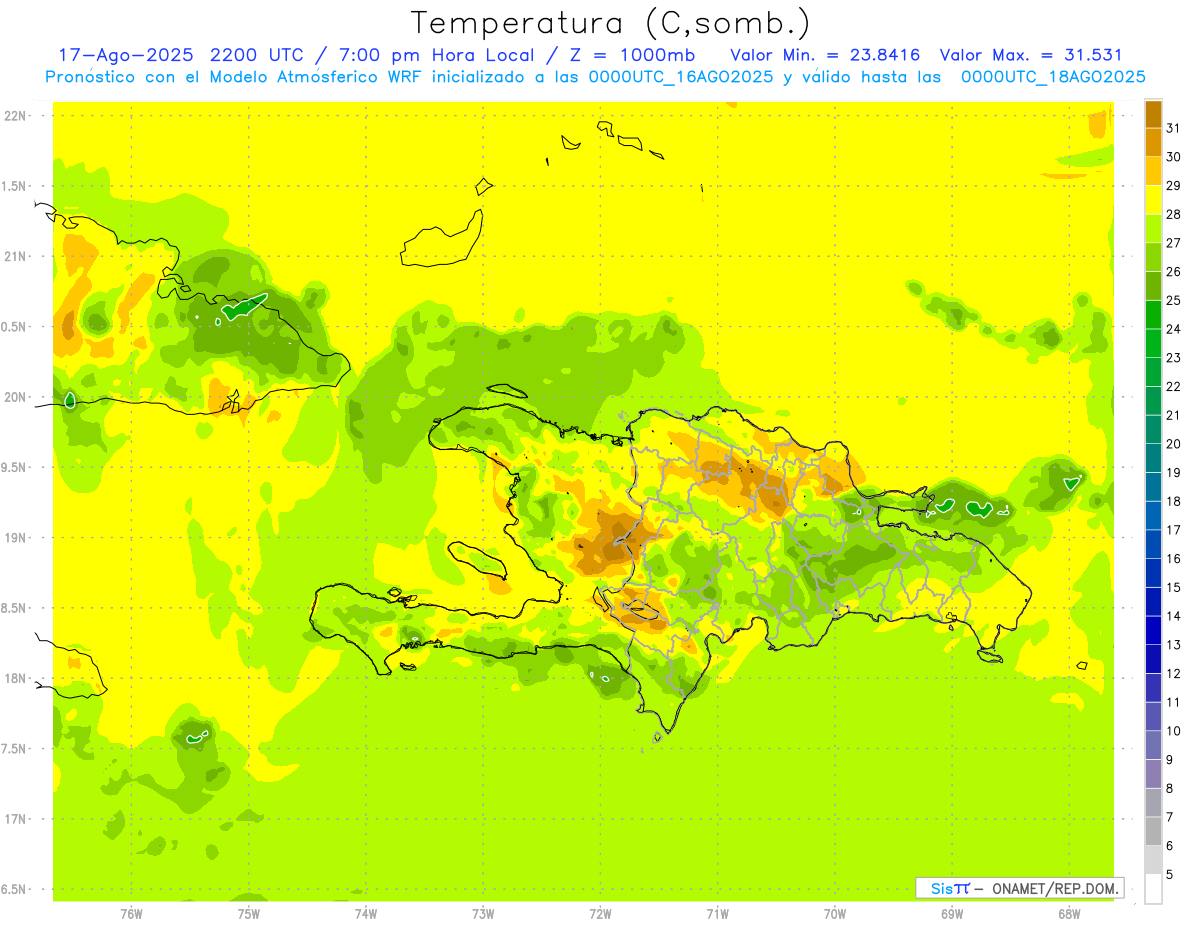Pick the lime swatch between 27 and 28
Image resolution: width=1200 pixels, height=927 pixels.
1153,228
